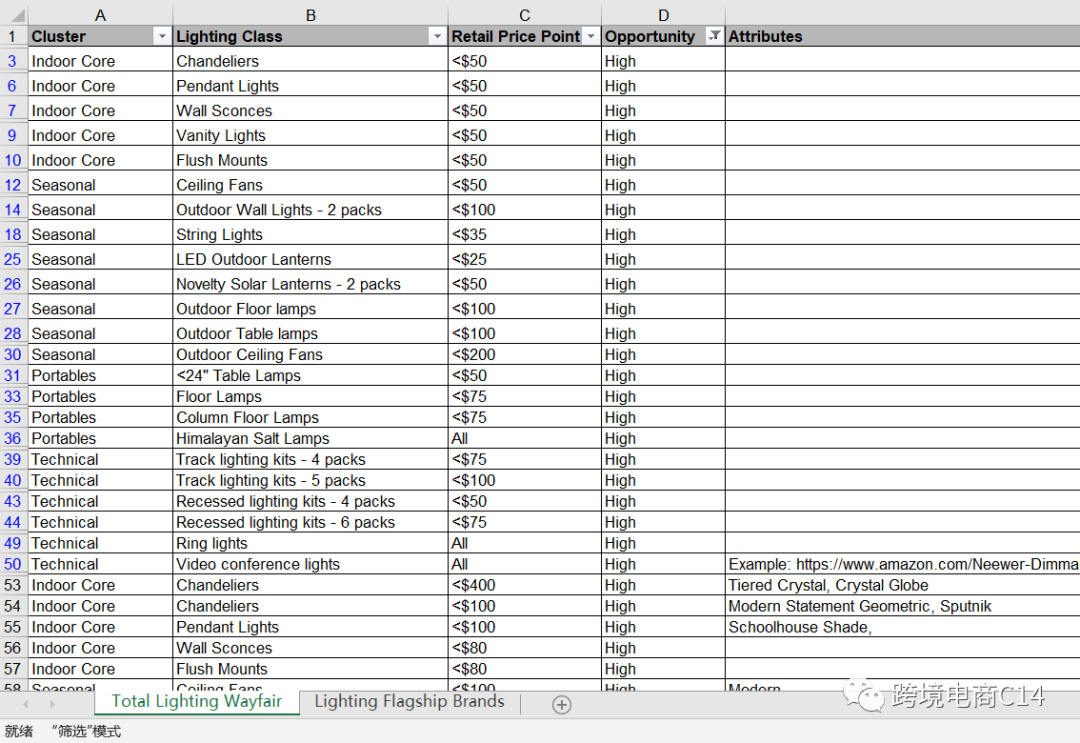Image resolution: width=1080 pixels, height=743 pixels.
Task: Select the Total Lighting Wayfair sheet tab
Action: tap(196, 701)
